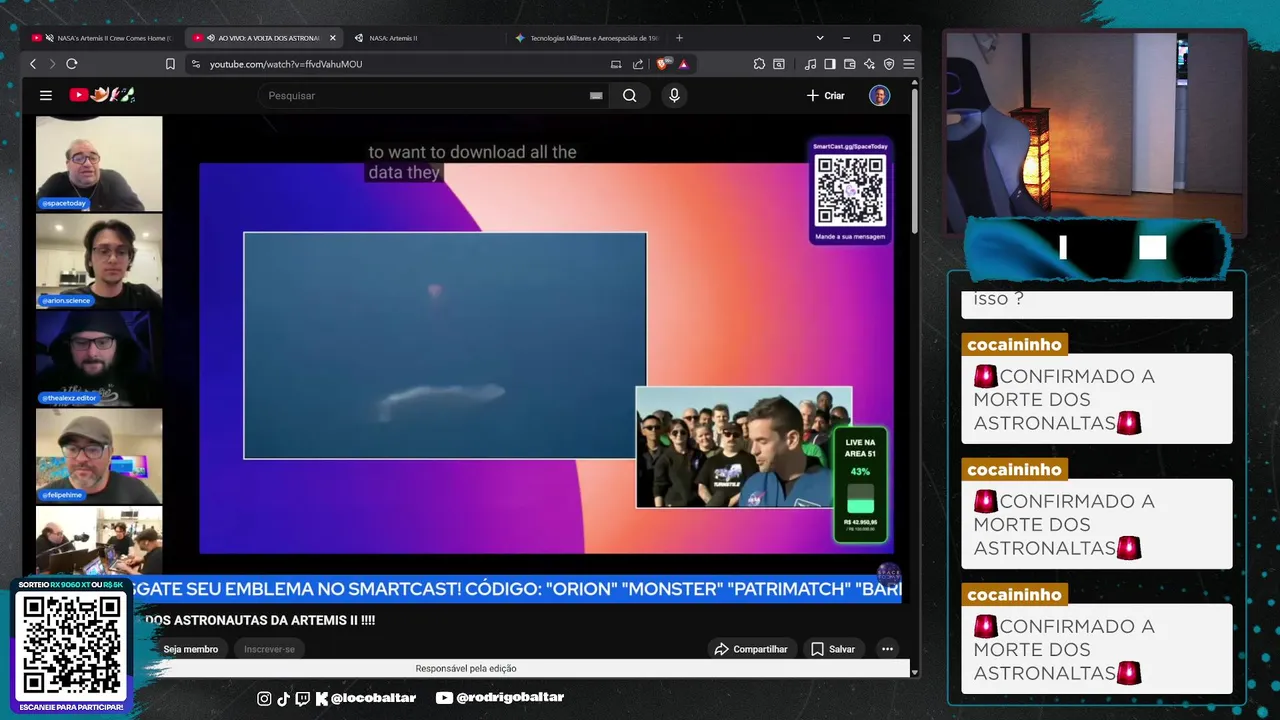Open the picture-in-picture icon in address bar
The height and width of the screenshot is (720, 1280).
click(616, 64)
